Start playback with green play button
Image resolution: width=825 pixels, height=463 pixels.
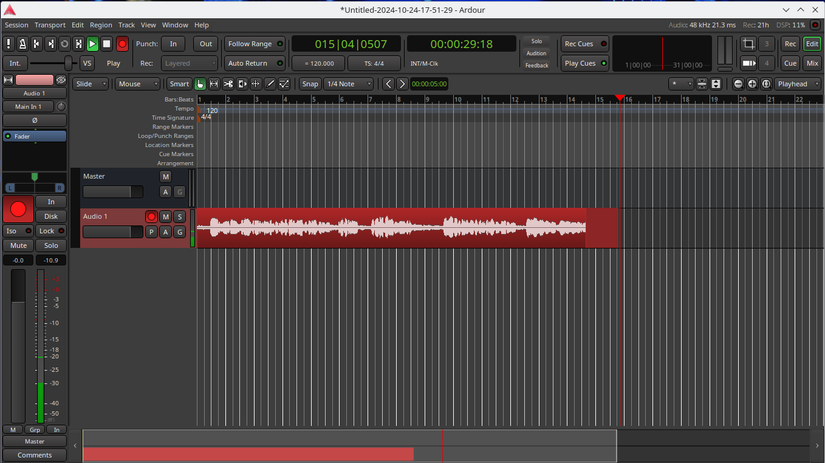coord(93,44)
